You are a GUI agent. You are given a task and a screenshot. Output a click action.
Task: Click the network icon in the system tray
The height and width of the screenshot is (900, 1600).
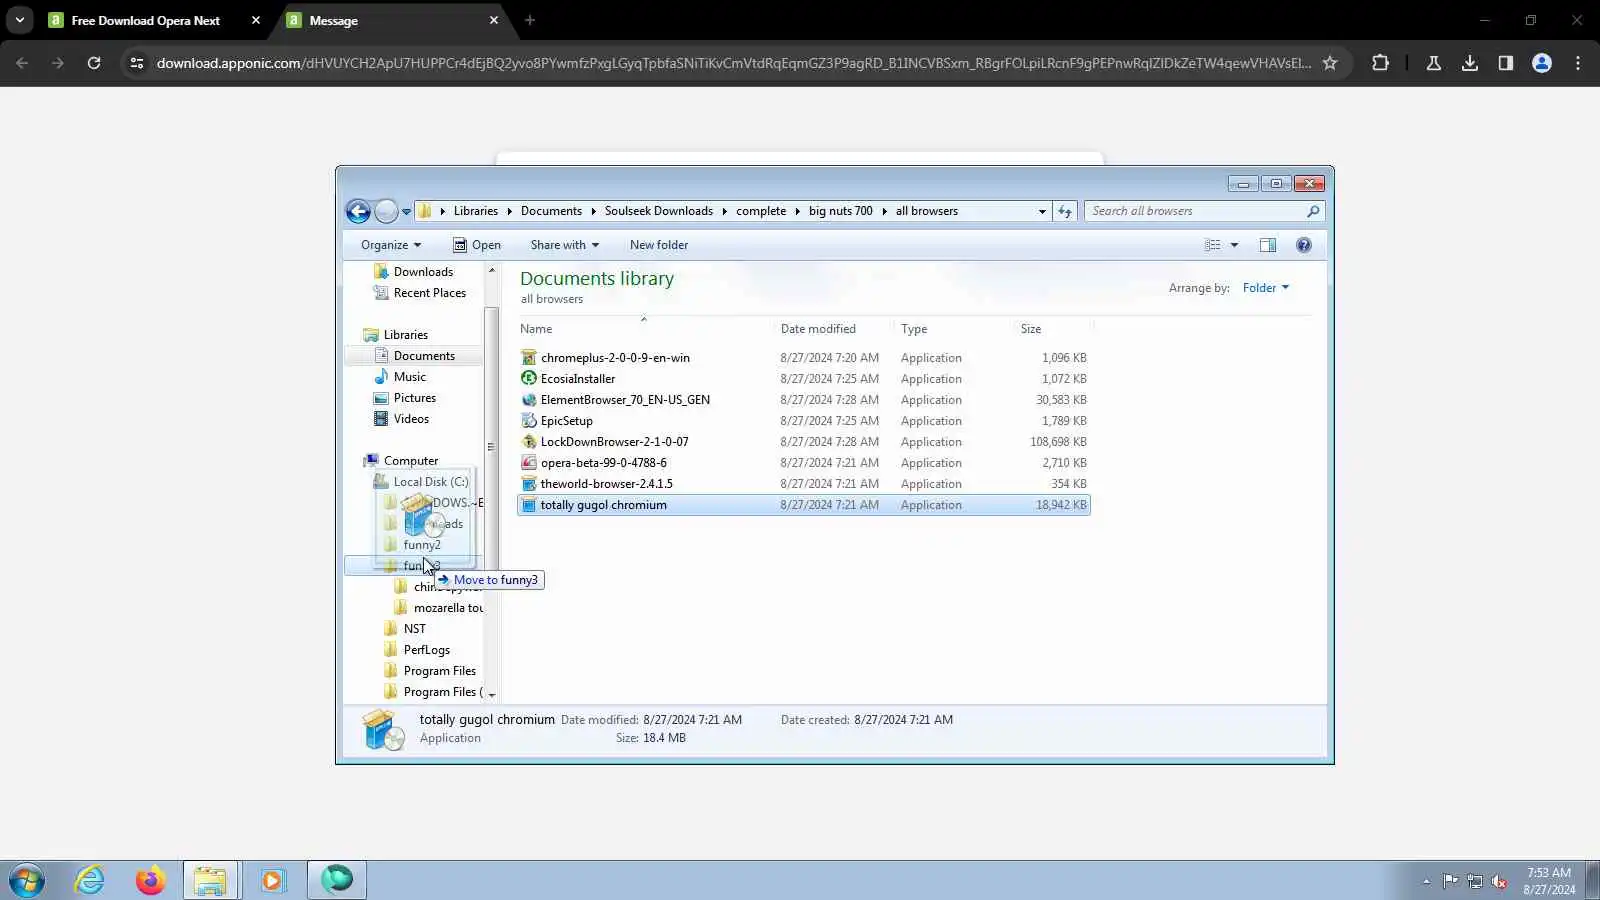[1474, 881]
